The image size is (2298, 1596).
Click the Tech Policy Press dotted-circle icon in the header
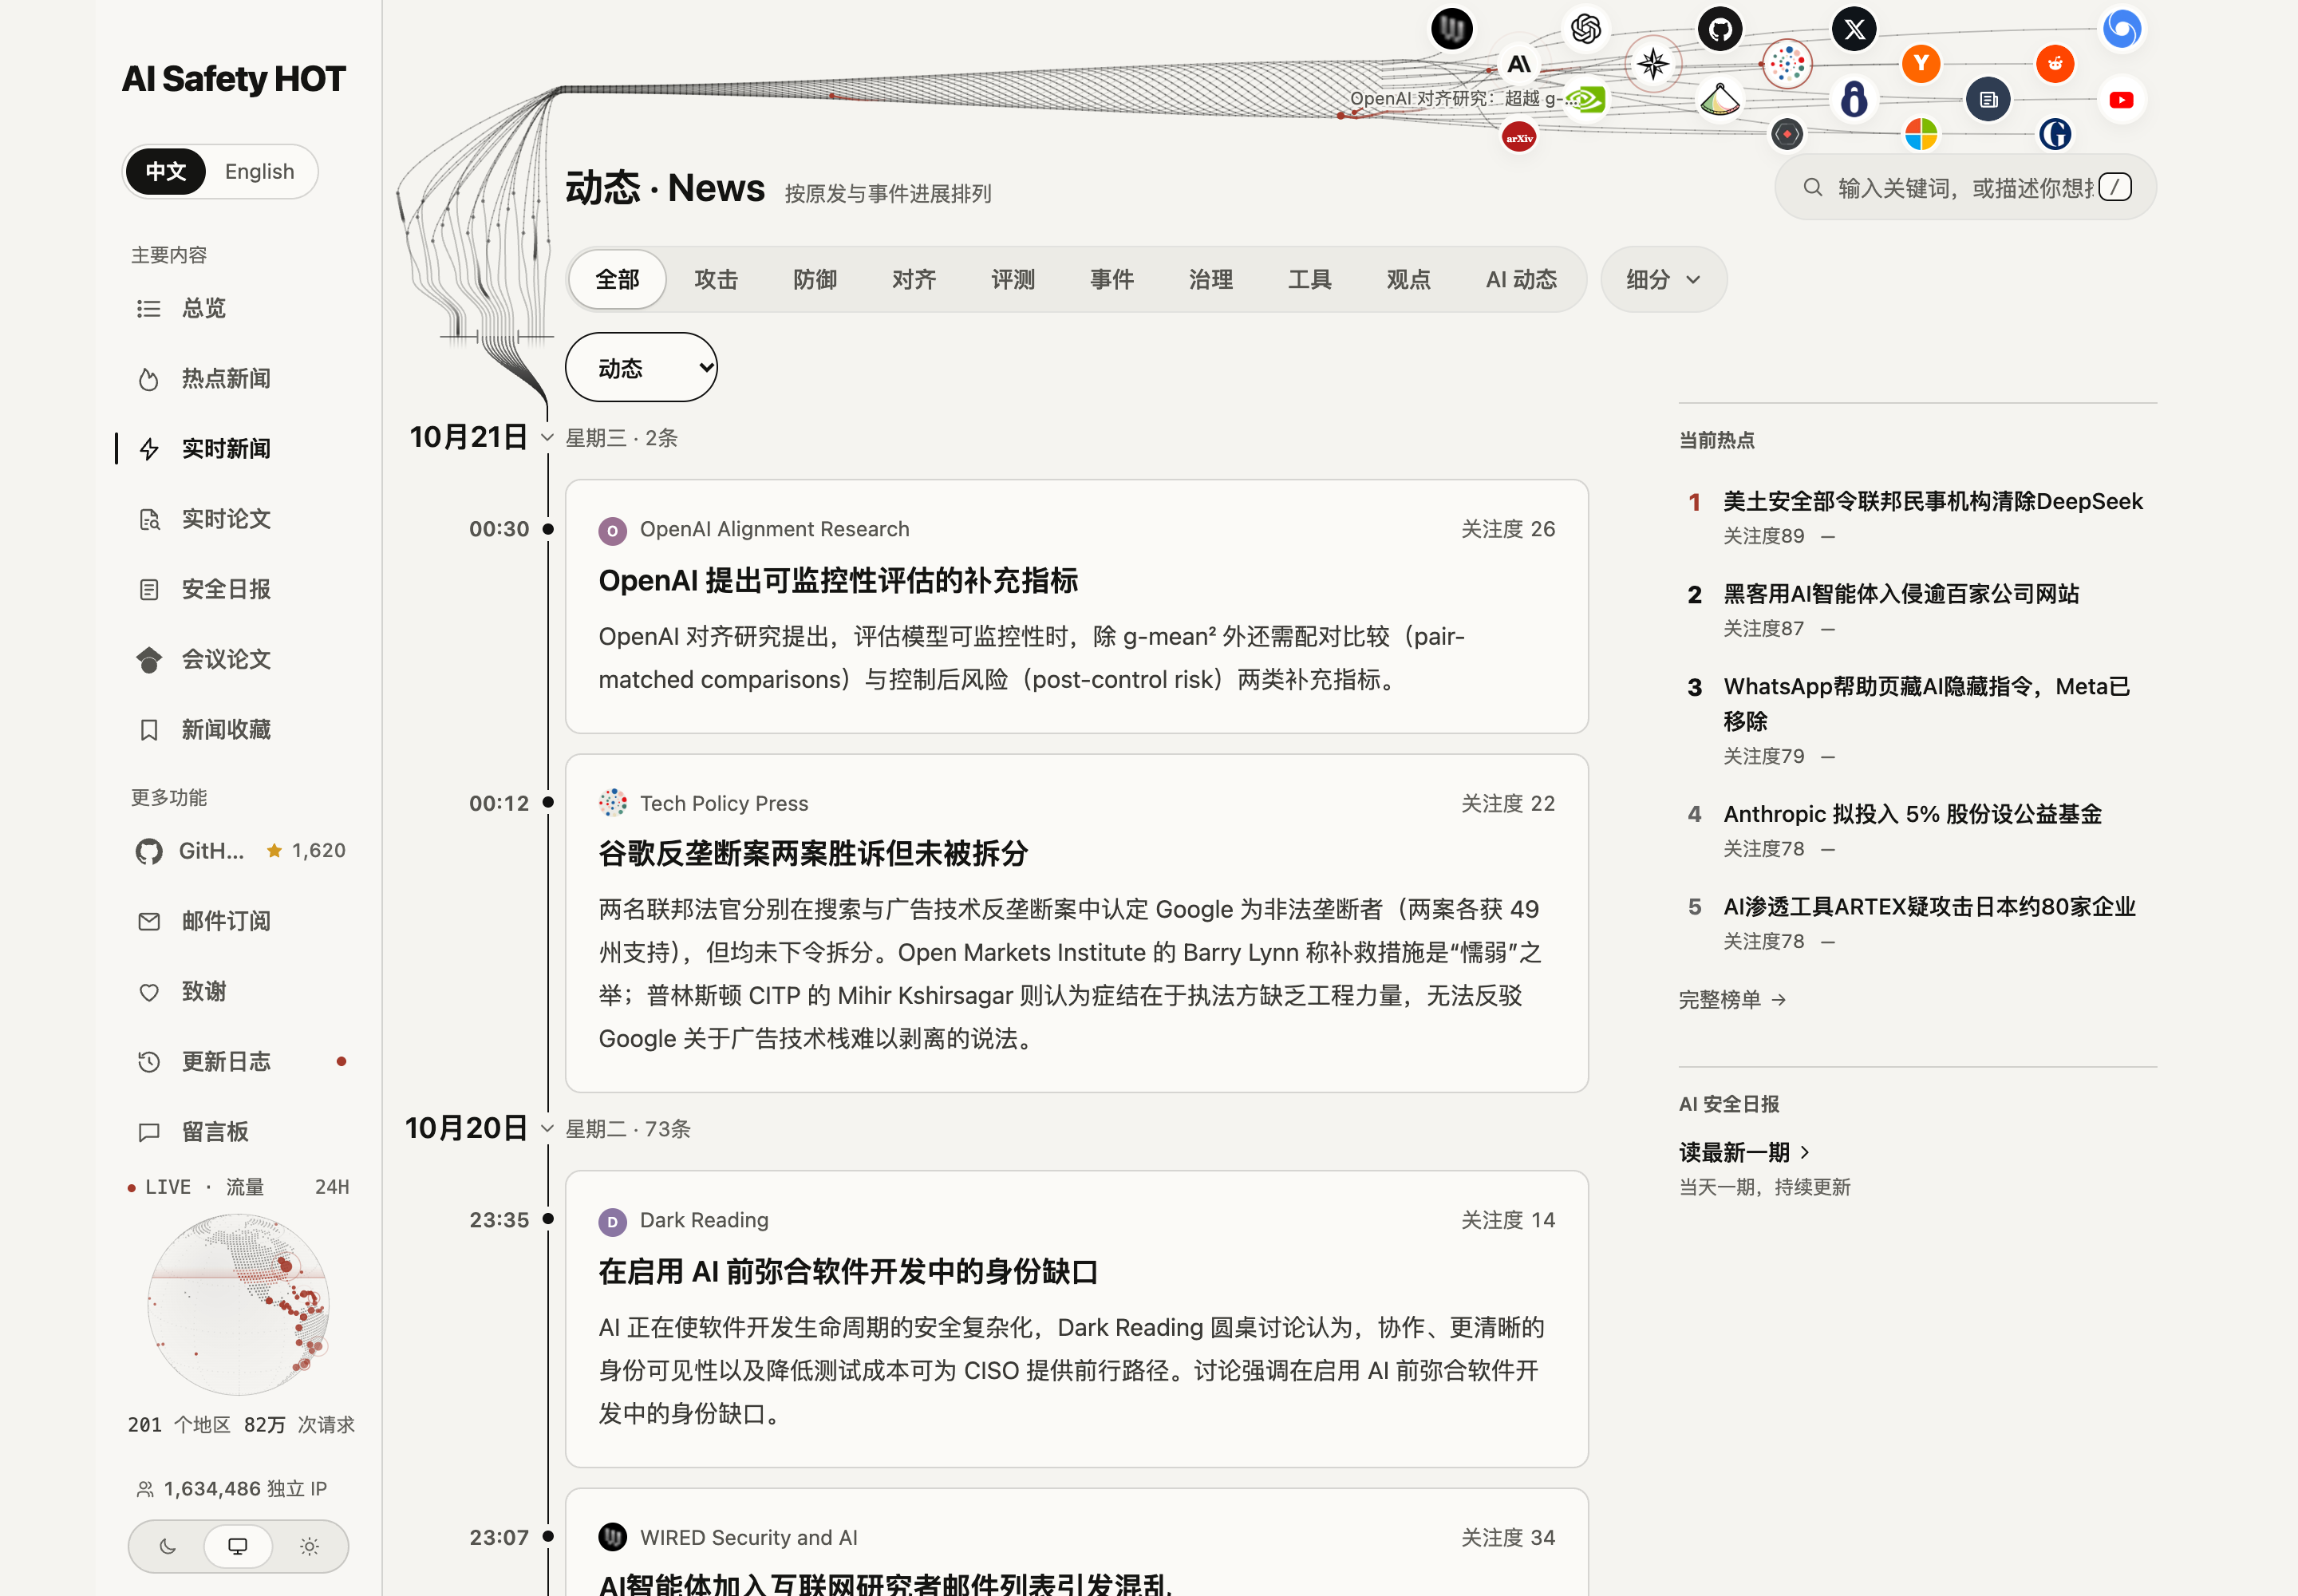[x=1786, y=64]
